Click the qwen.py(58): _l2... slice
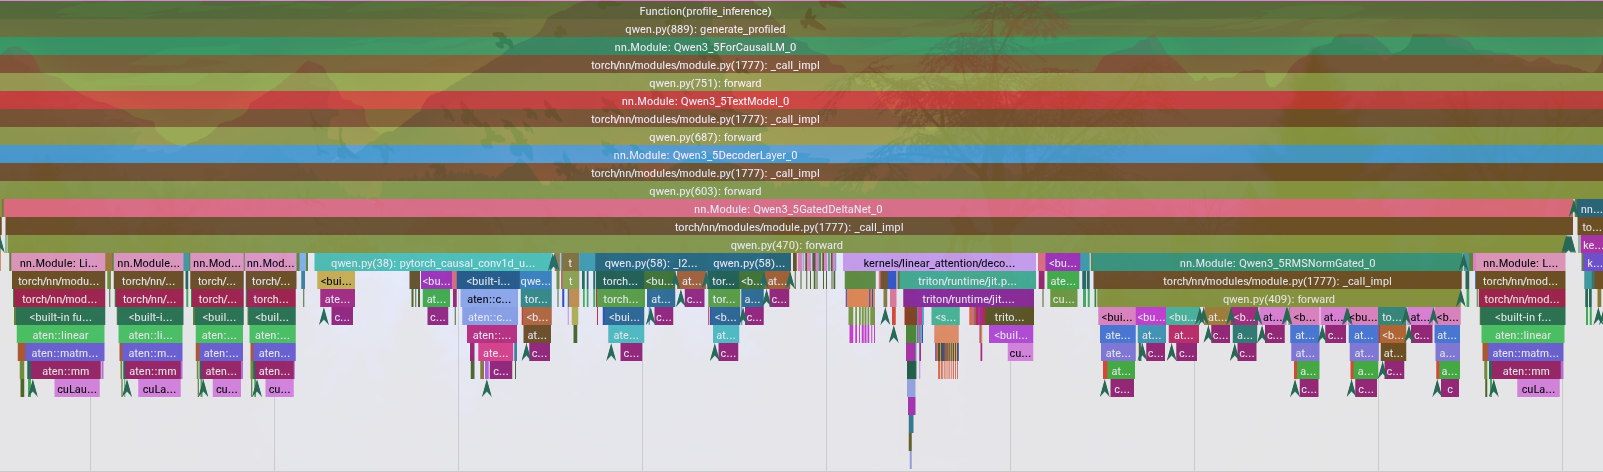 (652, 263)
